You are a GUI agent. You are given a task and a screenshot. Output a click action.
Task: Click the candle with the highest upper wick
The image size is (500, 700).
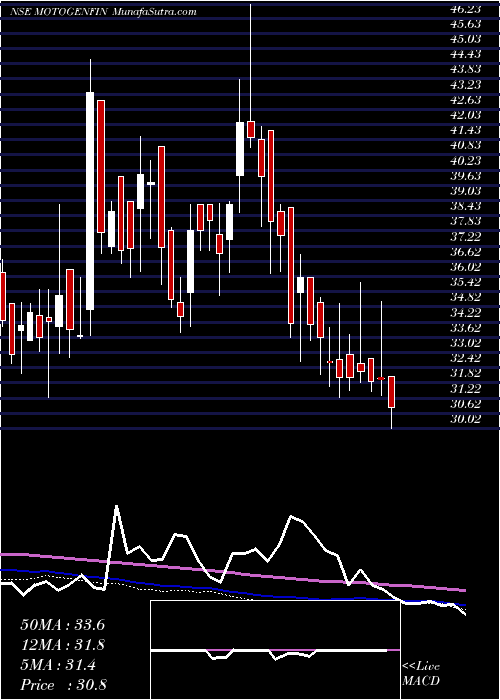[250, 129]
